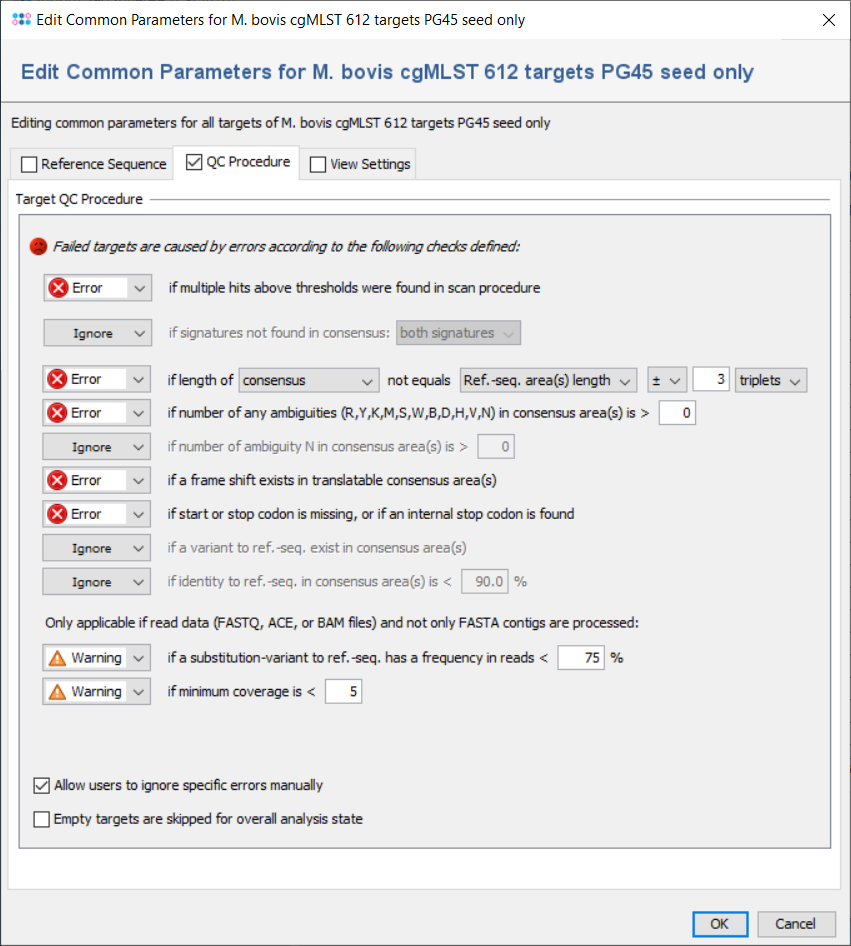851x946 pixels.
Task: Click the minimum coverage value field
Action: pyautogui.click(x=343, y=692)
